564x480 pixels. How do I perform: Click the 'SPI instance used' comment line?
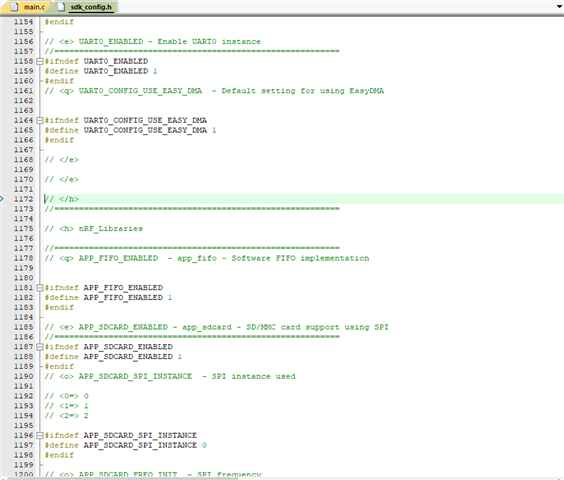click(x=170, y=376)
